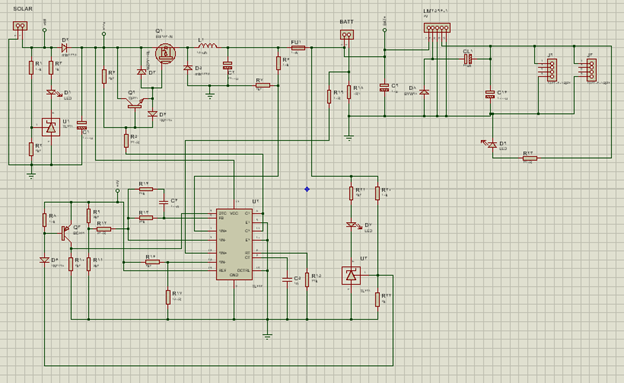Select the left four-pin output header

[551, 70]
